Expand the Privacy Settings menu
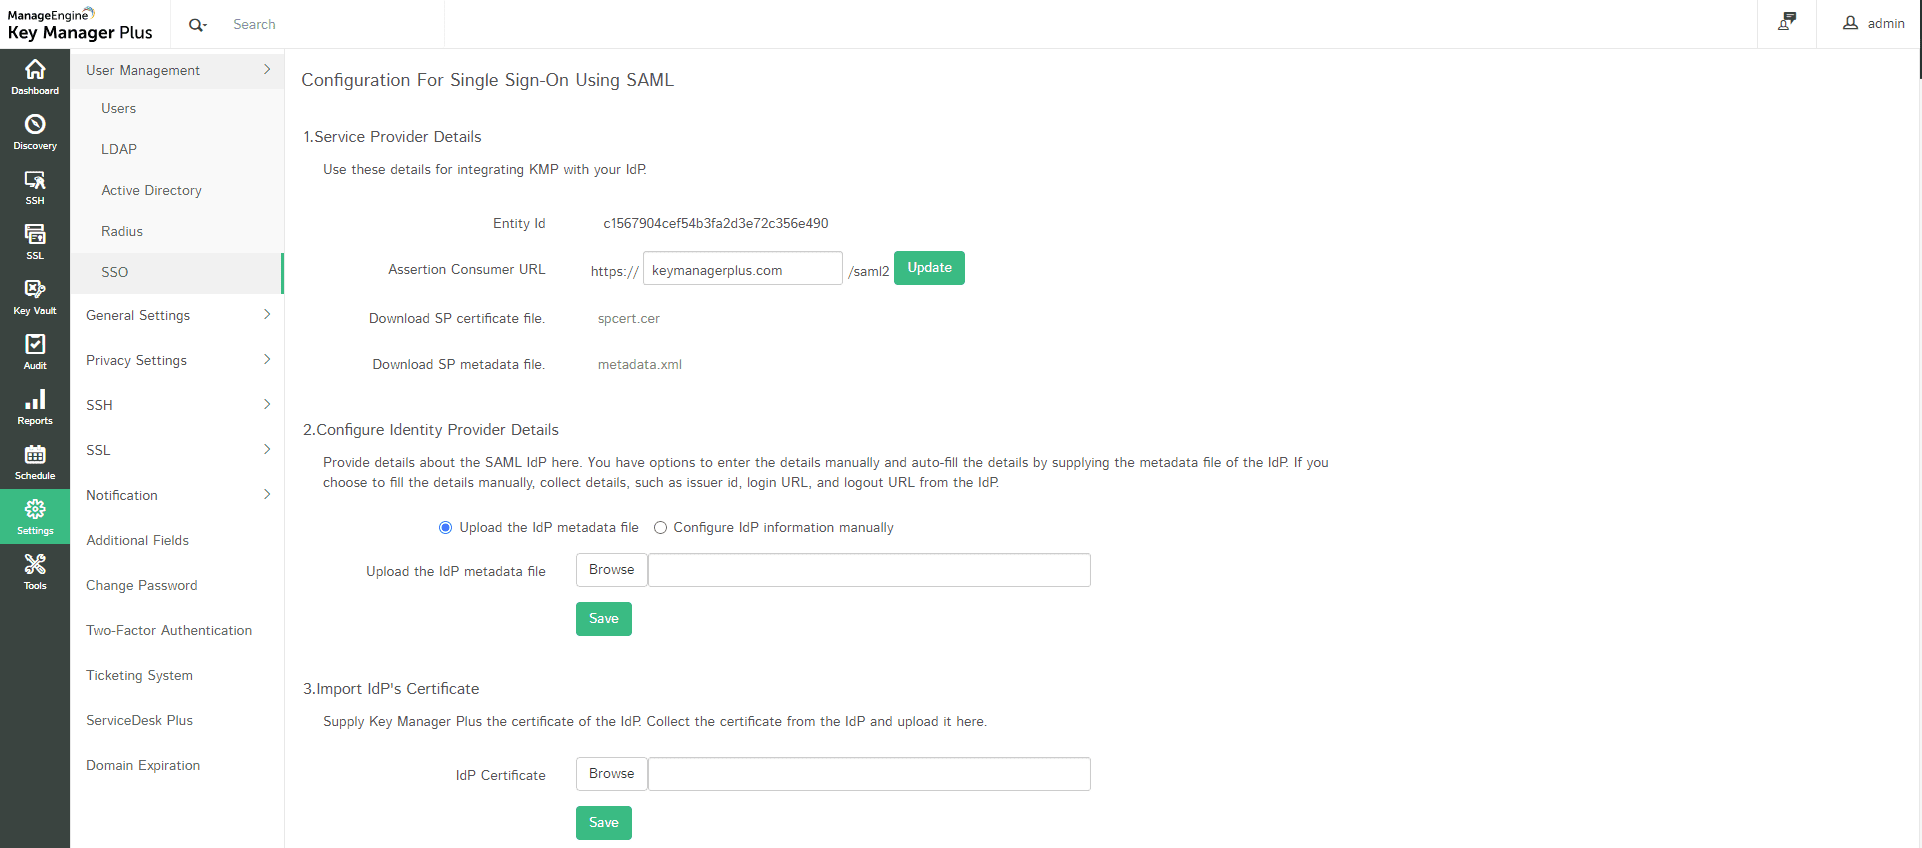 pos(177,360)
